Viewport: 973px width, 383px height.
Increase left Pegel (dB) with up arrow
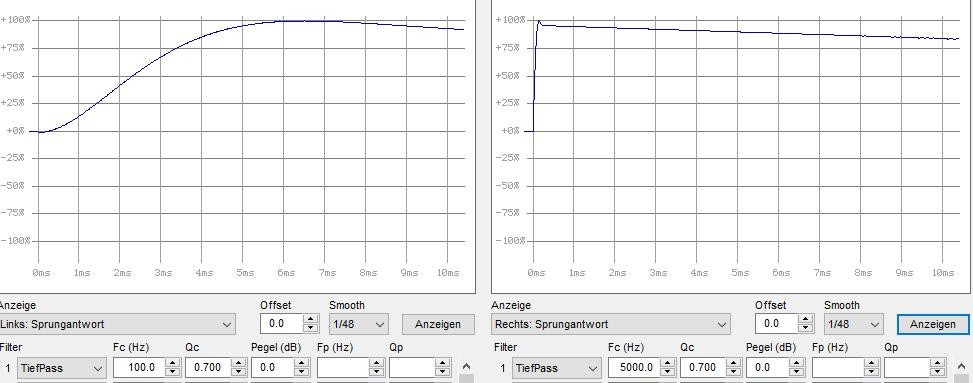tap(302, 363)
